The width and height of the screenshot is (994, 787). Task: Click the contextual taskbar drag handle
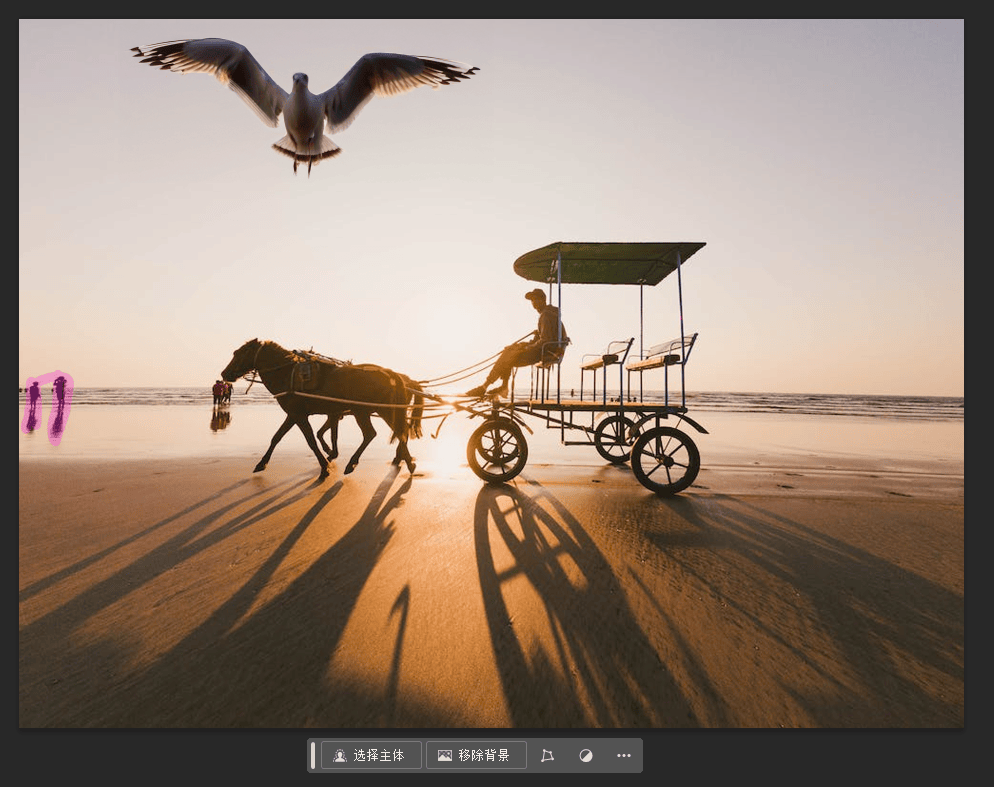313,755
